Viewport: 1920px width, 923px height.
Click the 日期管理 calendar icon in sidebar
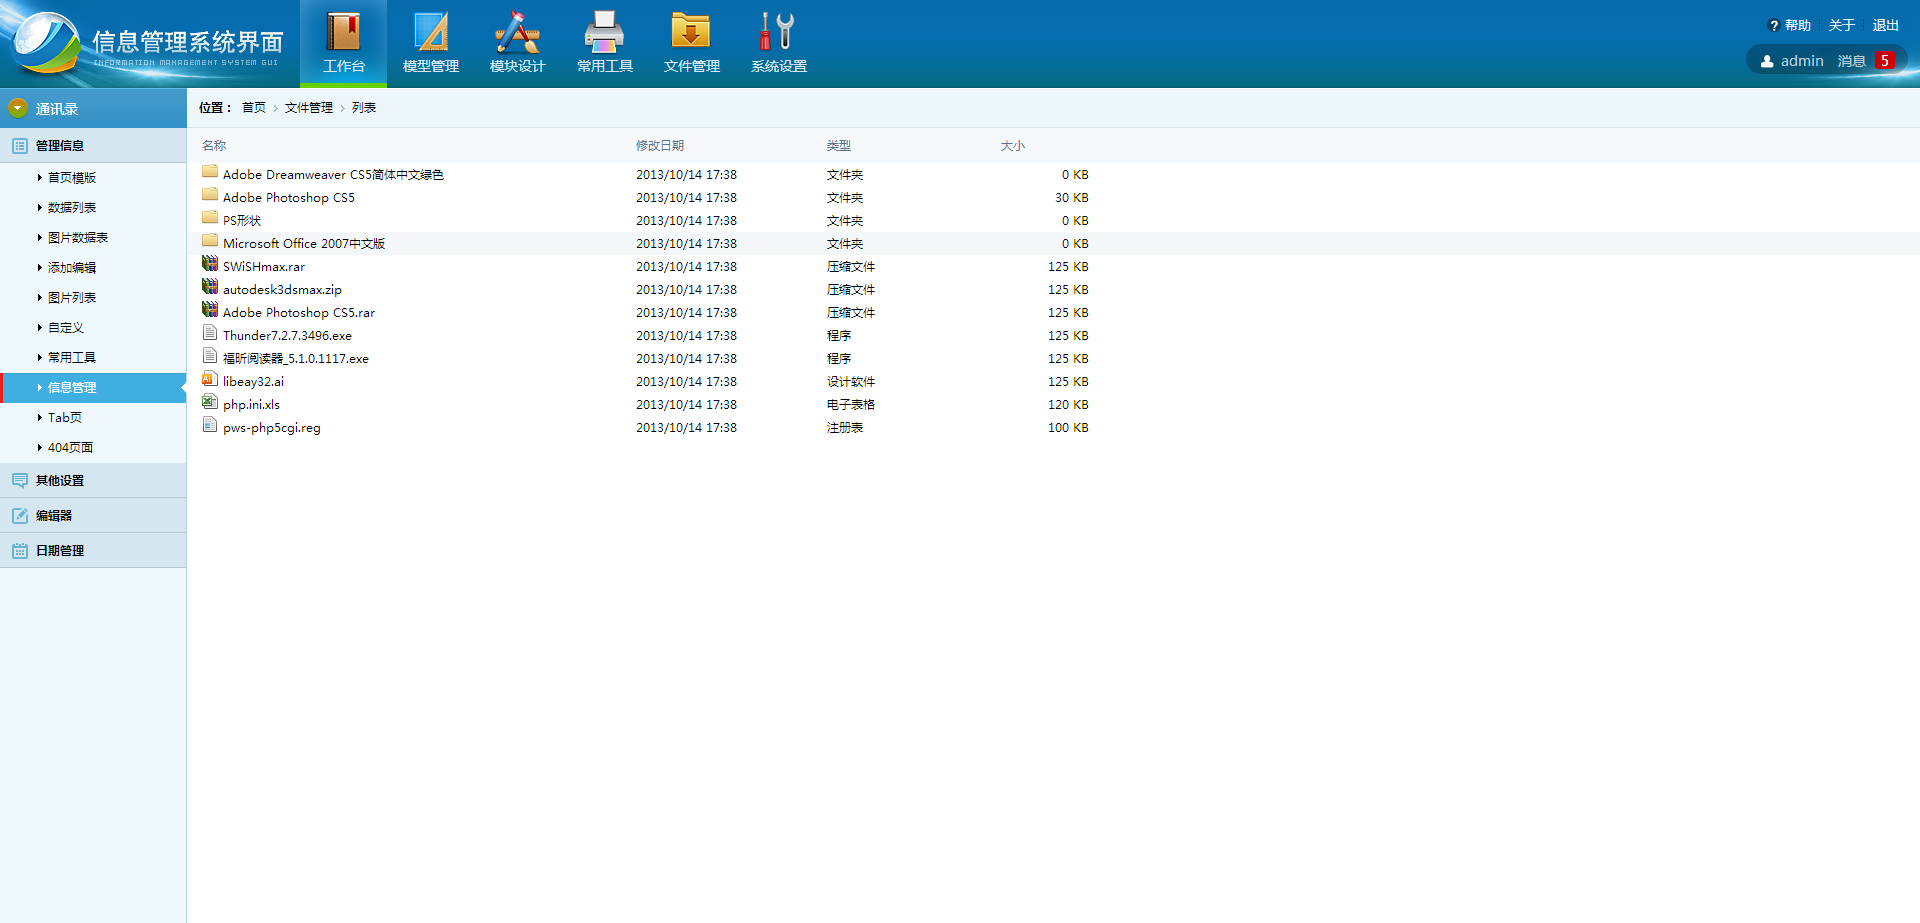[x=20, y=551]
